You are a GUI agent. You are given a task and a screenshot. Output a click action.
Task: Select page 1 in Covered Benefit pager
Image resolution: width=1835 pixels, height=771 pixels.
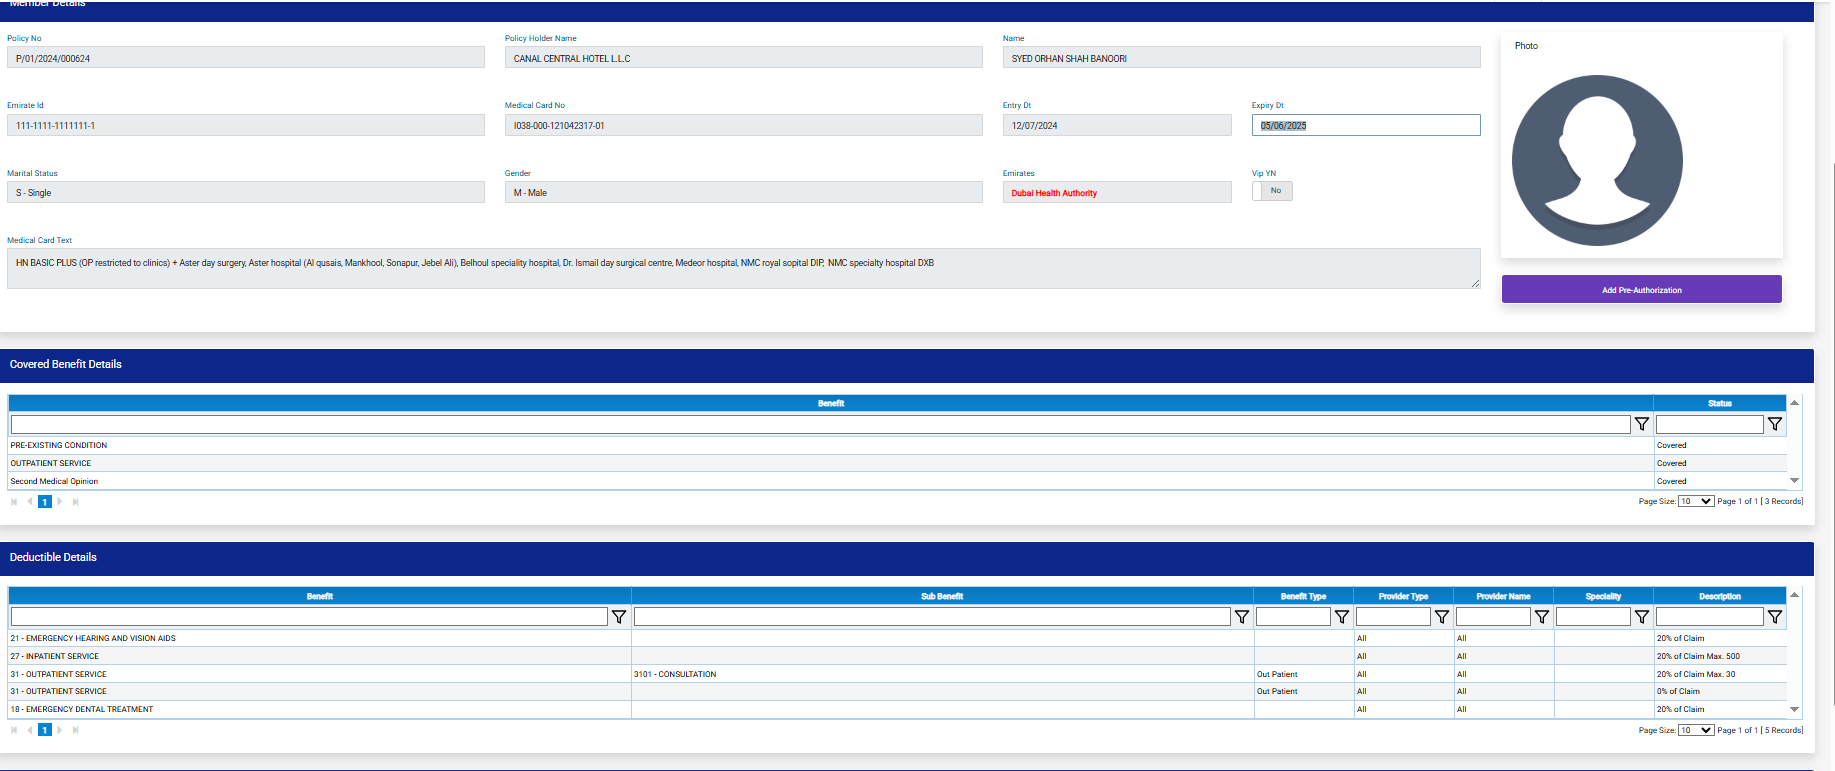pos(45,502)
